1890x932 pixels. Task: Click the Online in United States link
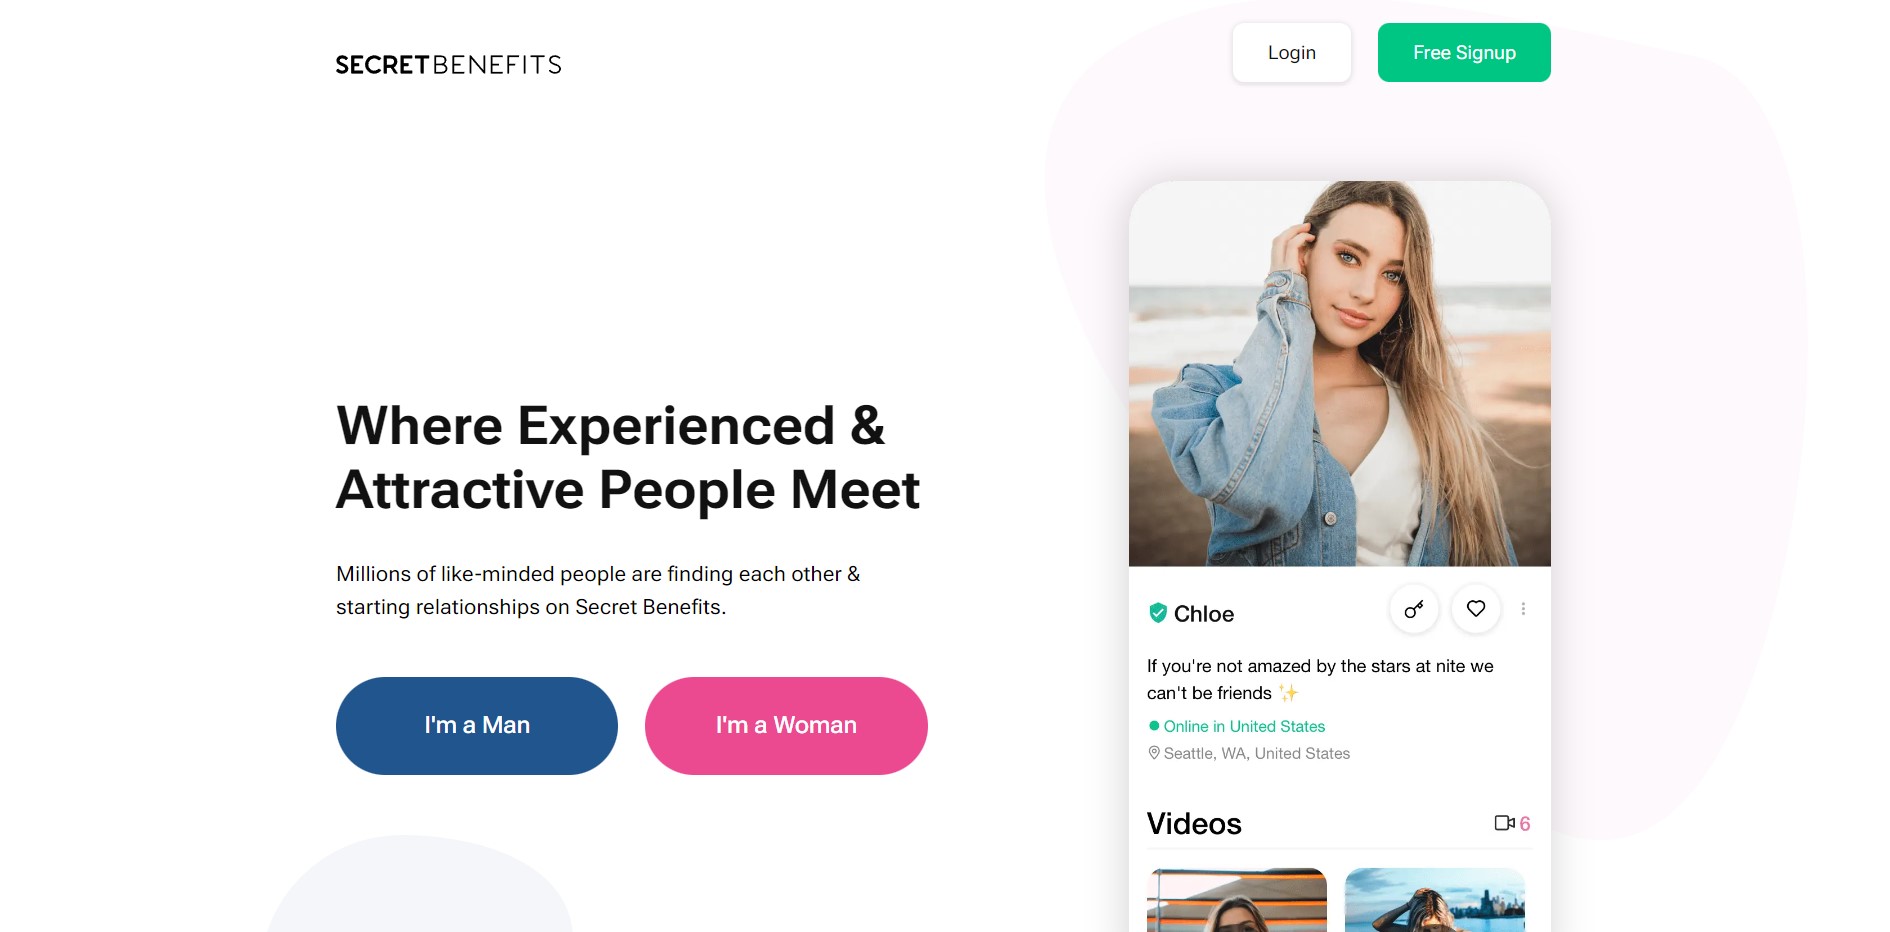click(1244, 726)
